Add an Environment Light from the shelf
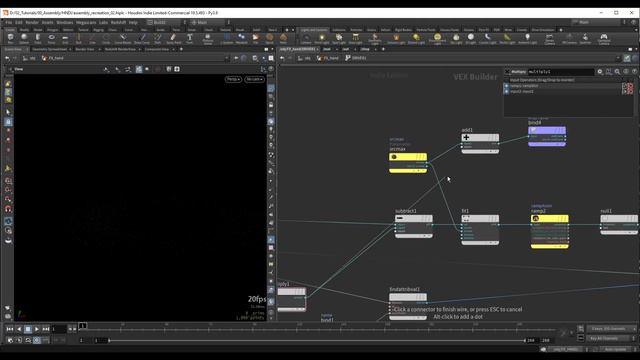This screenshot has height=360, width=640. [x=437, y=39]
